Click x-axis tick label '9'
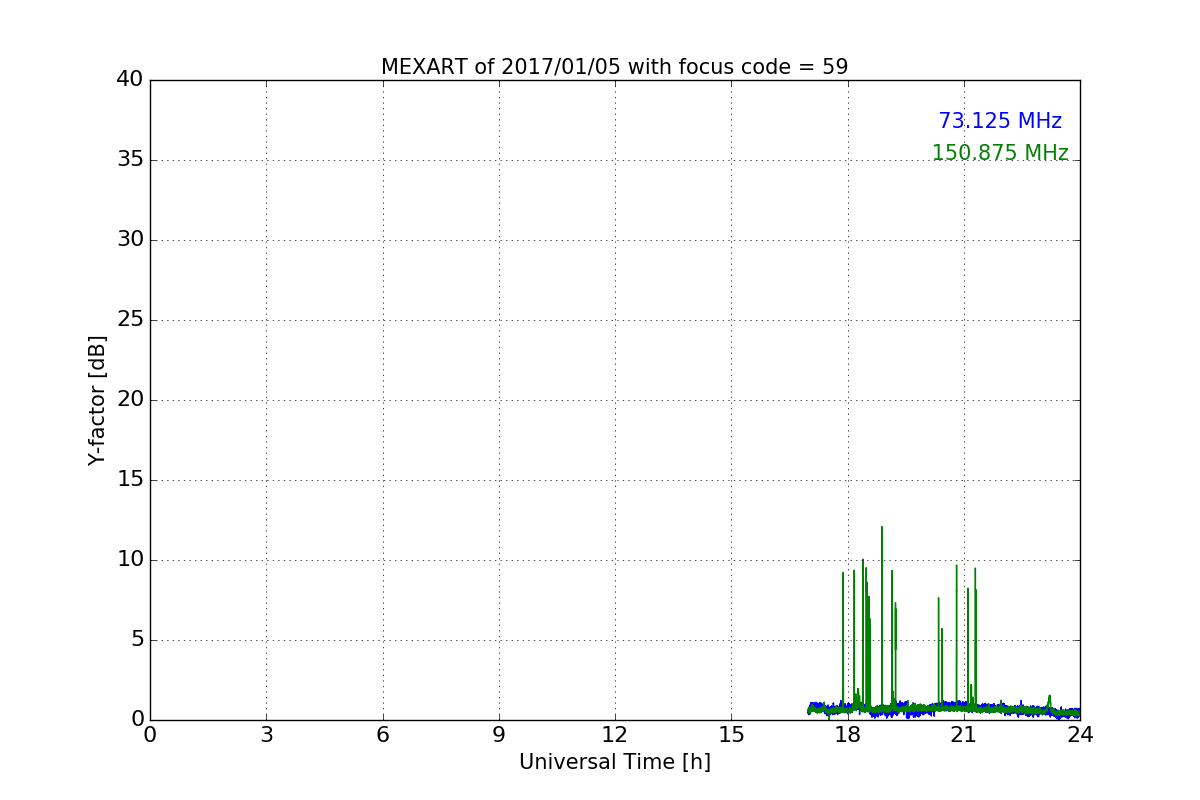Screen dimensions: 1200x800 point(499,735)
